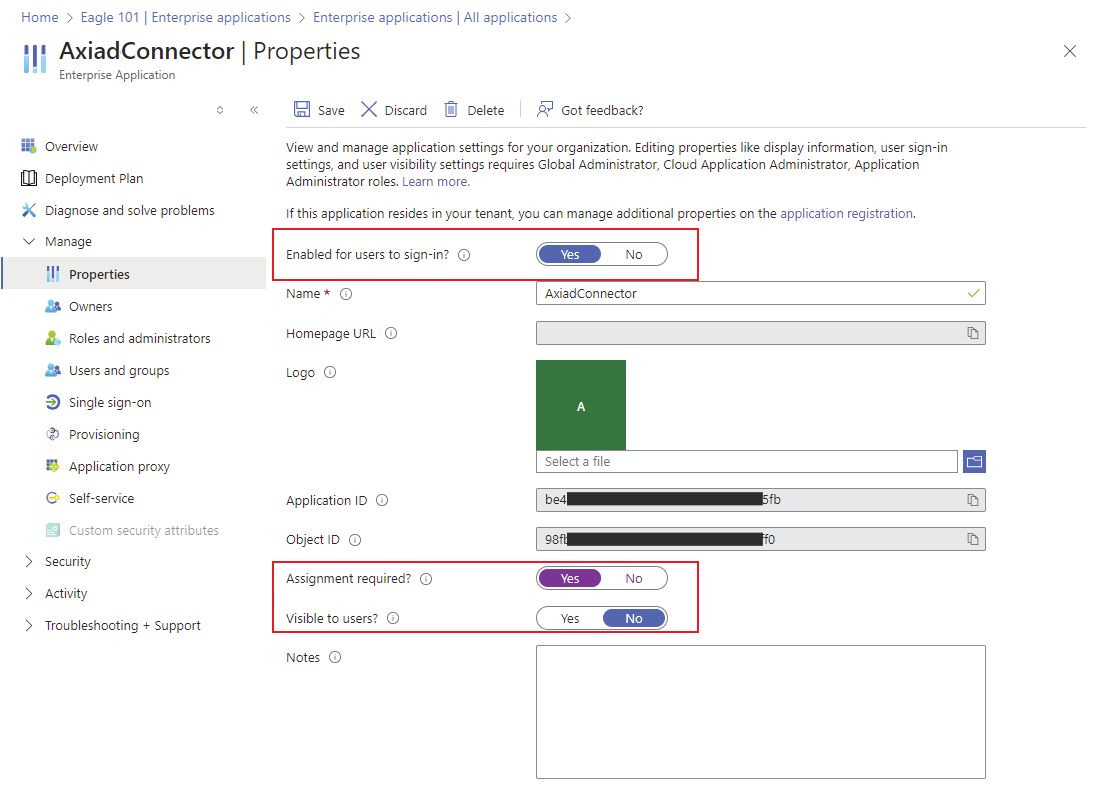Set Enabled for users to sign-in to Yes
1105x797 pixels.
click(569, 254)
